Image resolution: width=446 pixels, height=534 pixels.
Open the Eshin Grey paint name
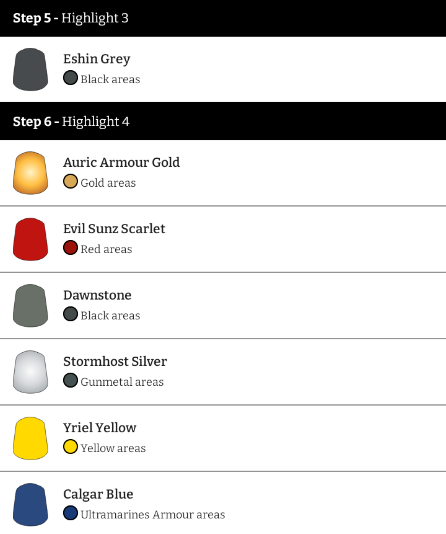(x=97, y=59)
